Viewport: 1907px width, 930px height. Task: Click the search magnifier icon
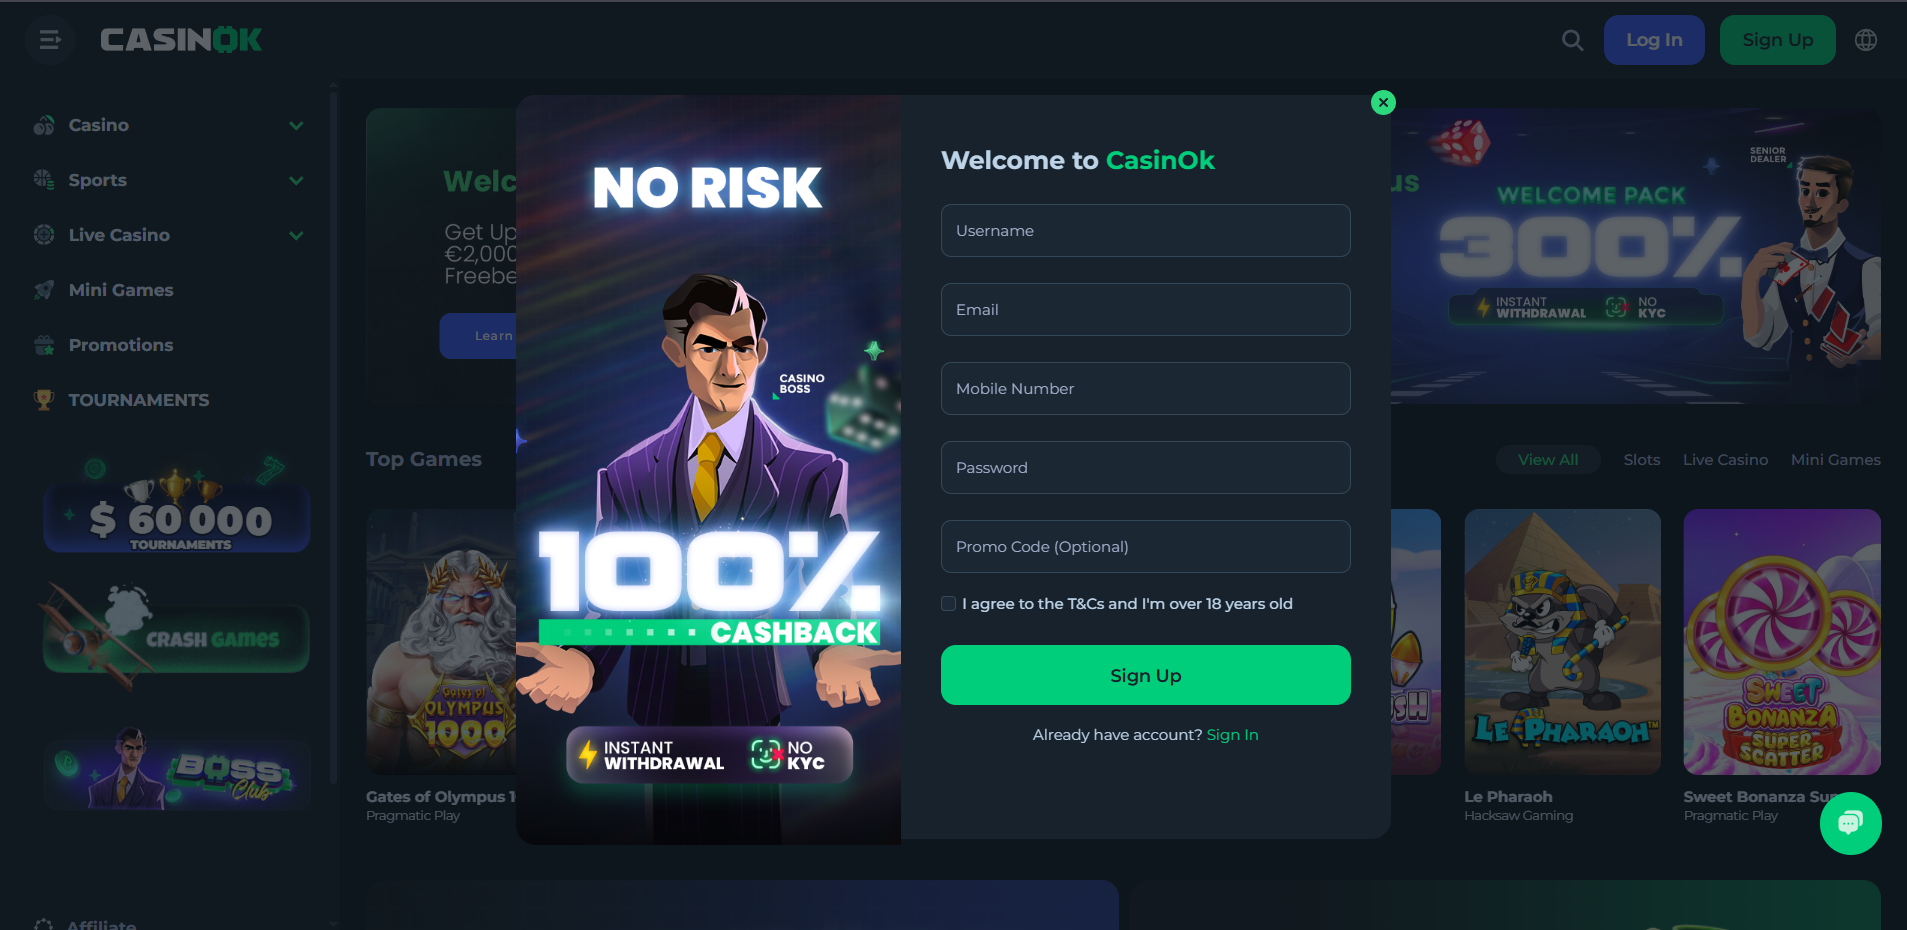pyautogui.click(x=1572, y=40)
